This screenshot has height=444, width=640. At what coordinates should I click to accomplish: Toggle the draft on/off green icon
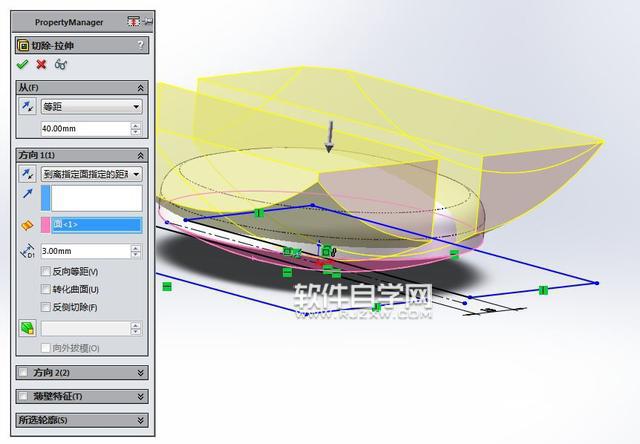[x=28, y=328]
